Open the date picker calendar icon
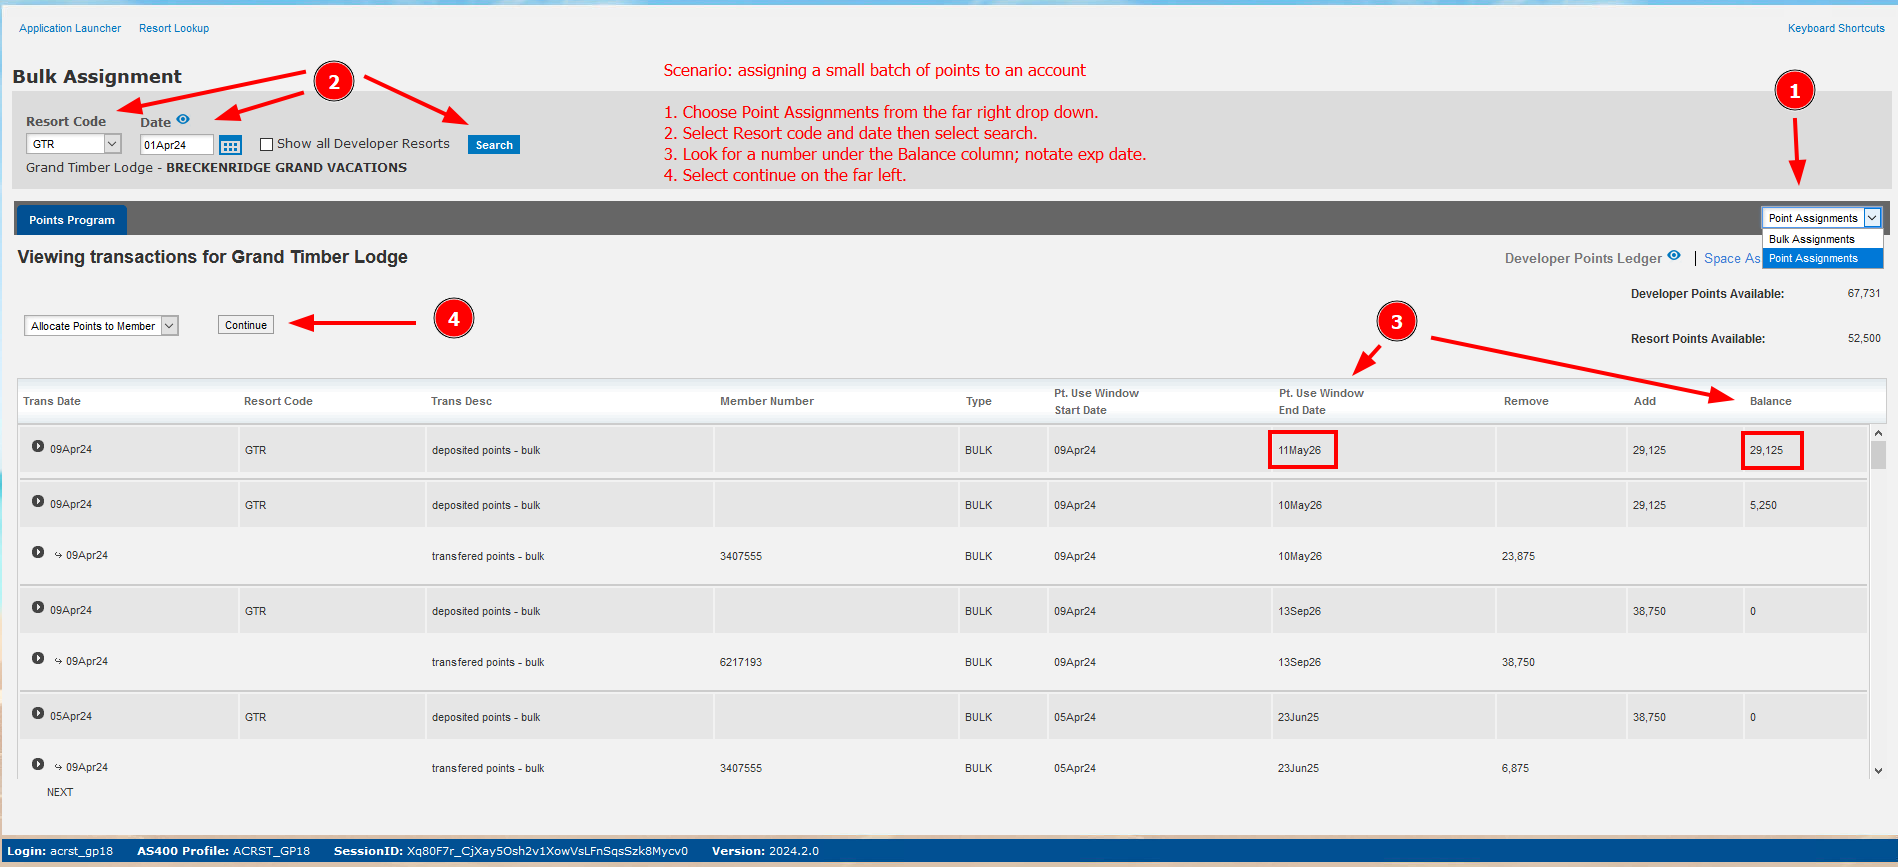 [x=230, y=145]
